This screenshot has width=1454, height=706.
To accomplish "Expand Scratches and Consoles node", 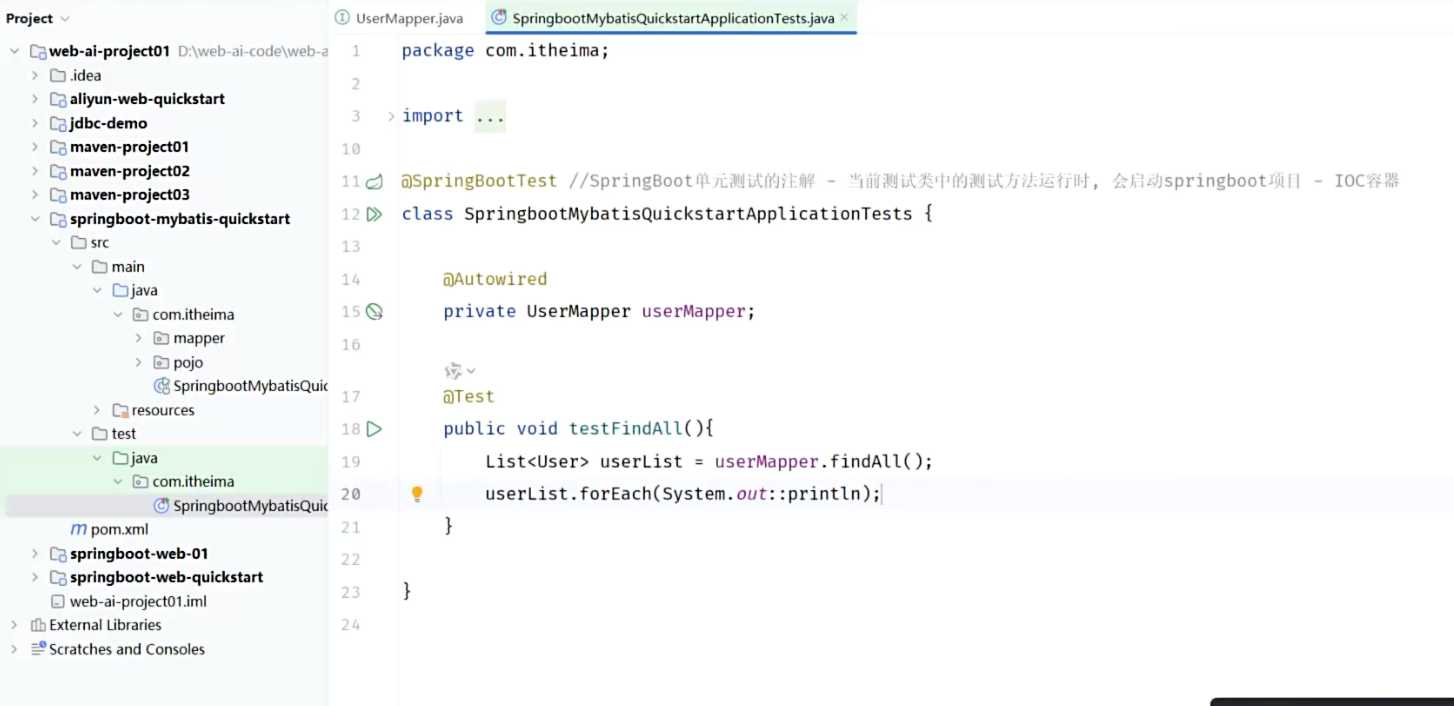I will (x=14, y=649).
